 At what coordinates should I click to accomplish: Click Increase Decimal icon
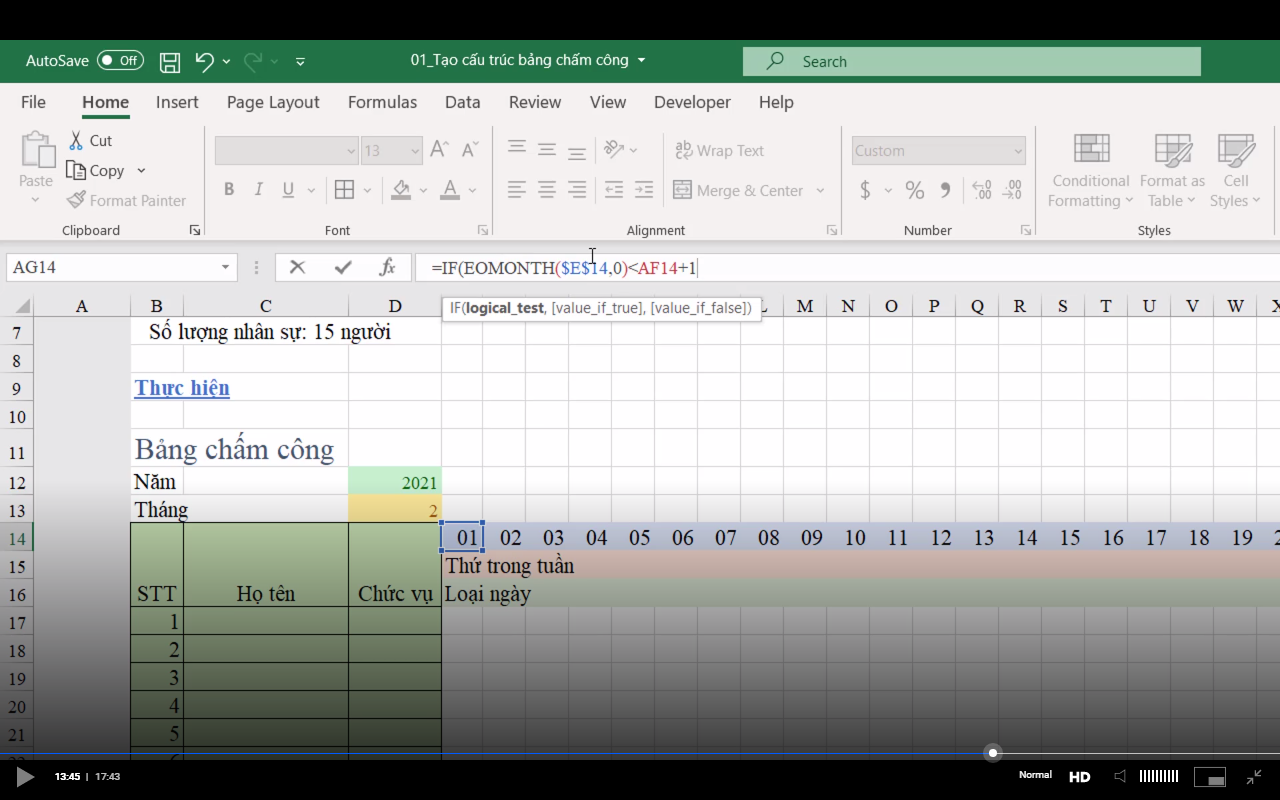point(982,190)
